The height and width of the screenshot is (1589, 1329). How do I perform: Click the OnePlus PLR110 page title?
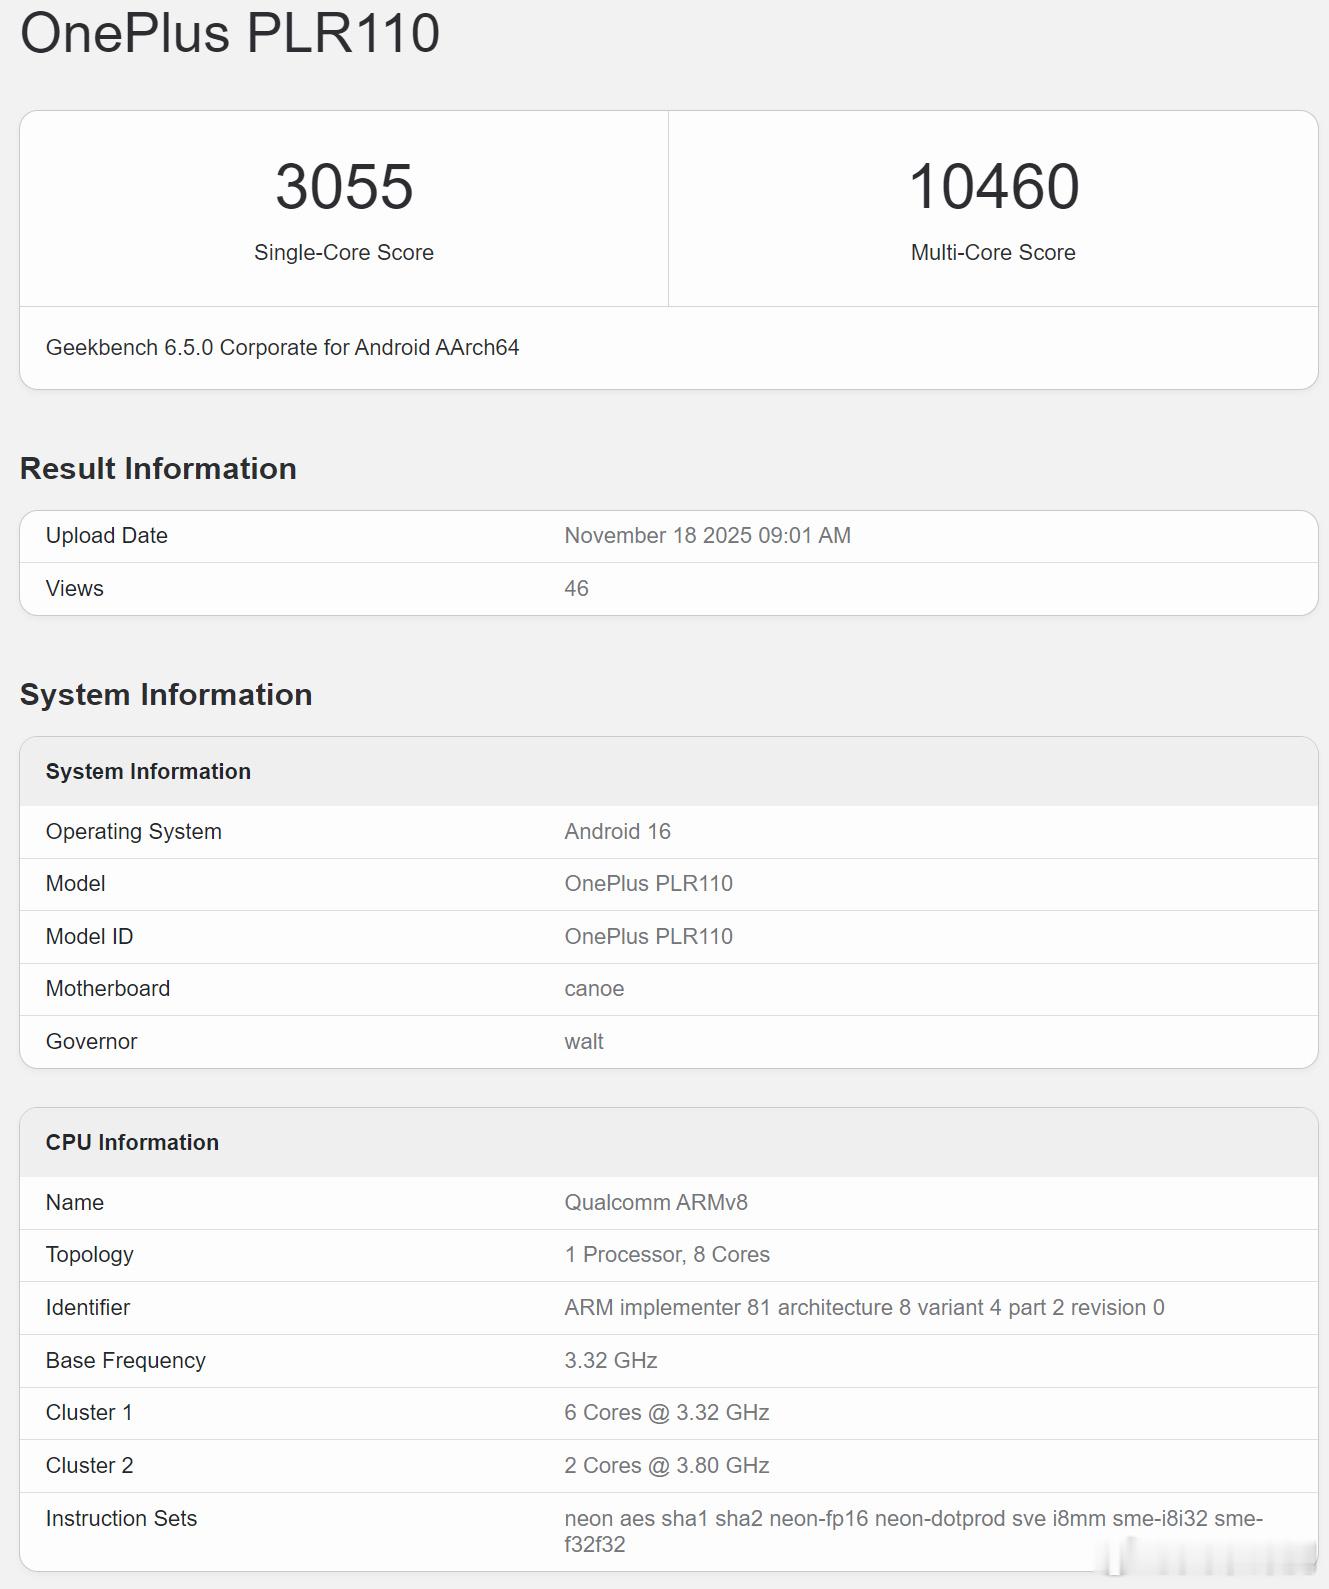click(230, 33)
